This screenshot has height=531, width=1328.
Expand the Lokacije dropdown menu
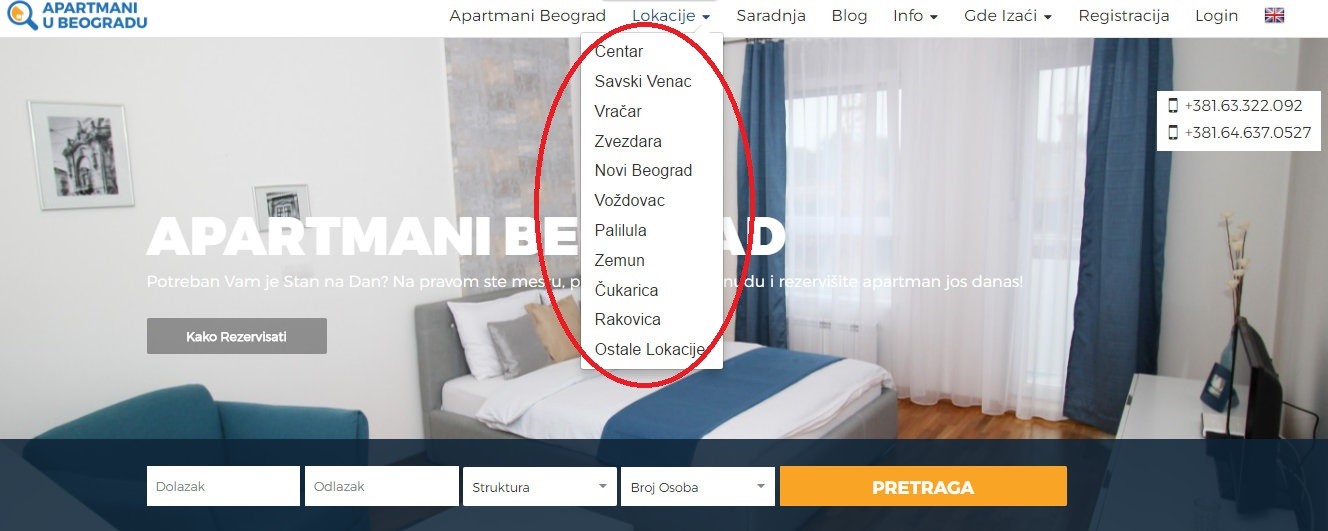click(671, 16)
